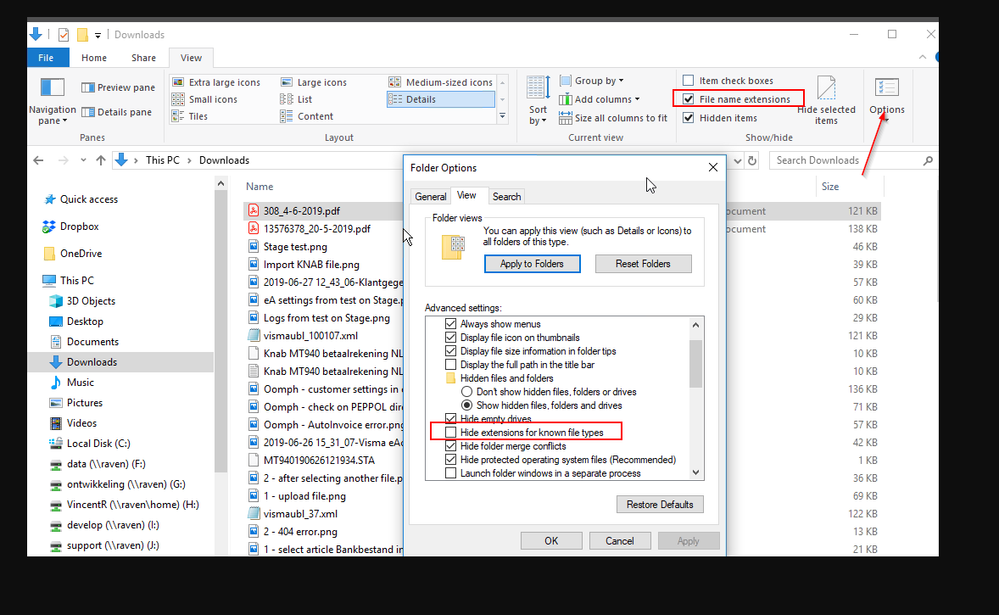Select file MT940190626121934.STA

319,460
